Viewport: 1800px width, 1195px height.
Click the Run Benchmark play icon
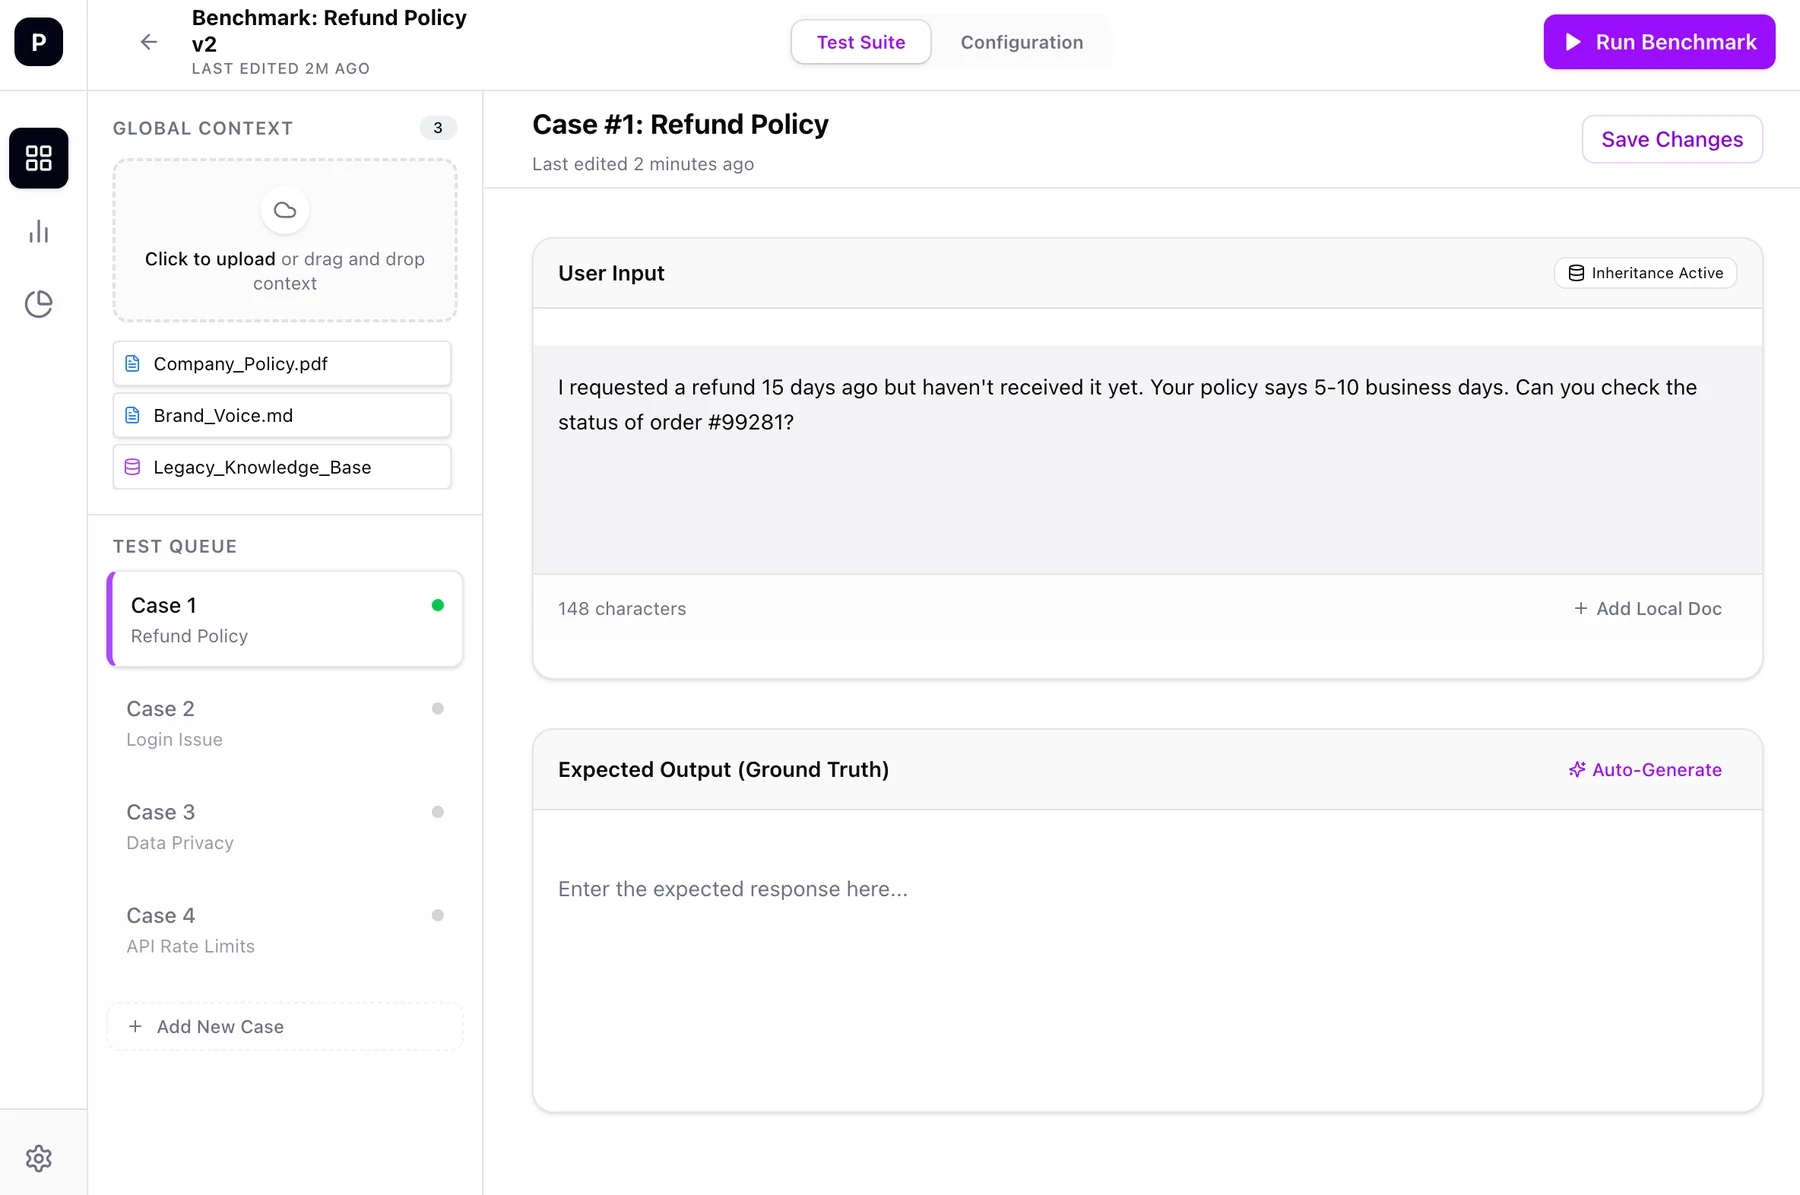pyautogui.click(x=1573, y=42)
